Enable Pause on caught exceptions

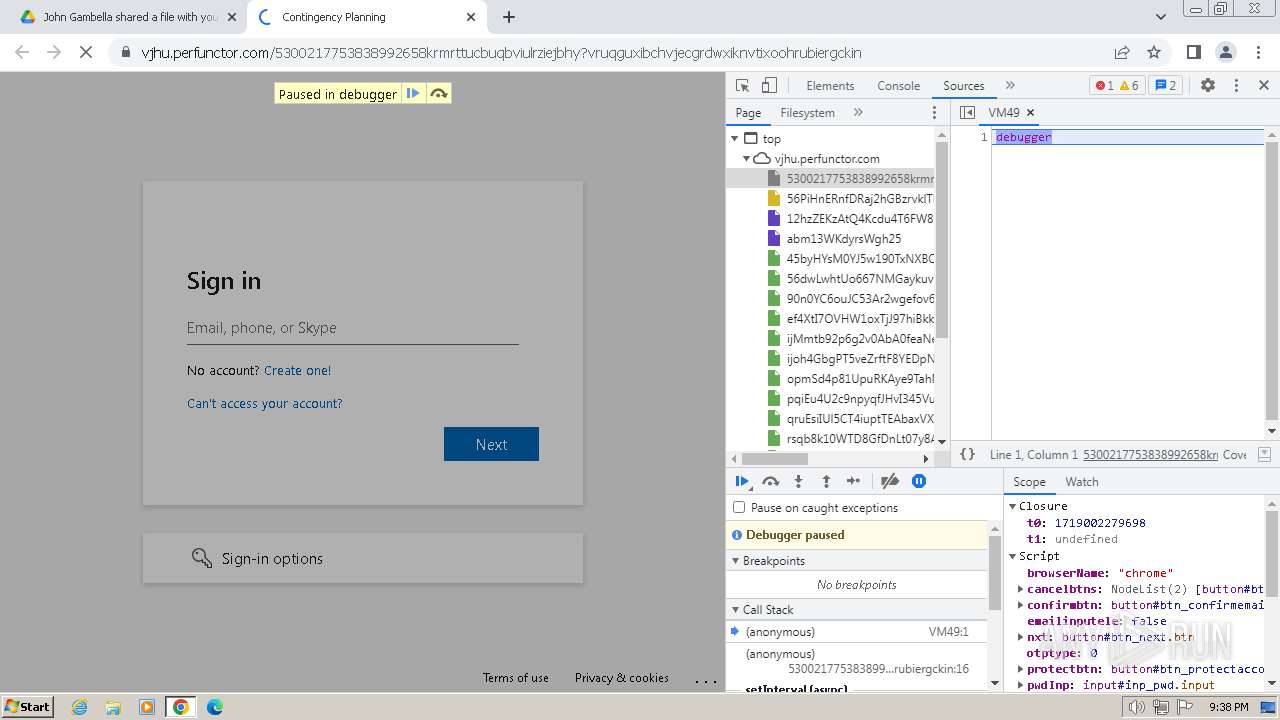point(739,508)
